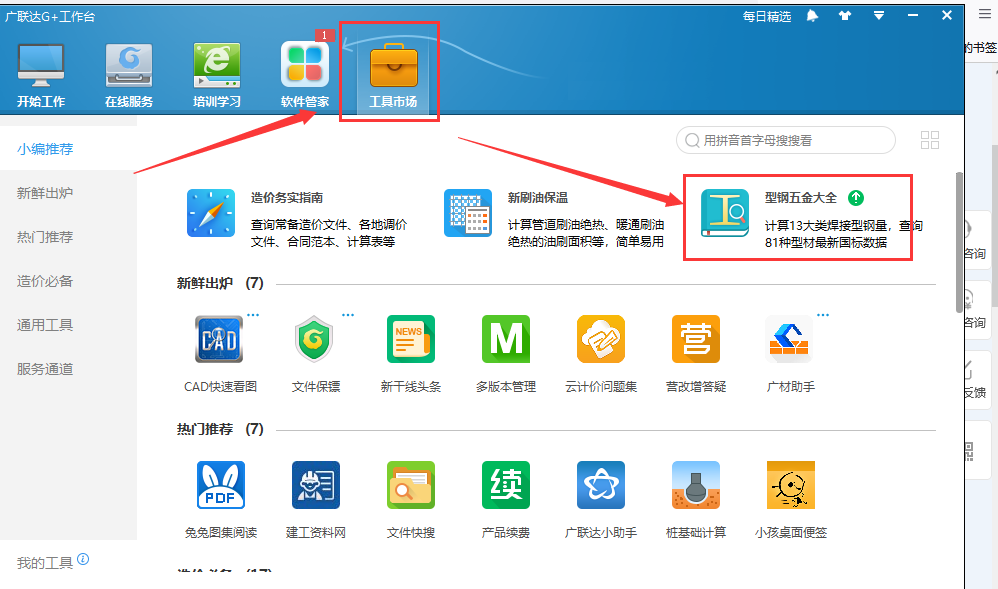Viewport: 998px width, 589px height.
Task: Open the 培训学习 section
Action: point(217,66)
